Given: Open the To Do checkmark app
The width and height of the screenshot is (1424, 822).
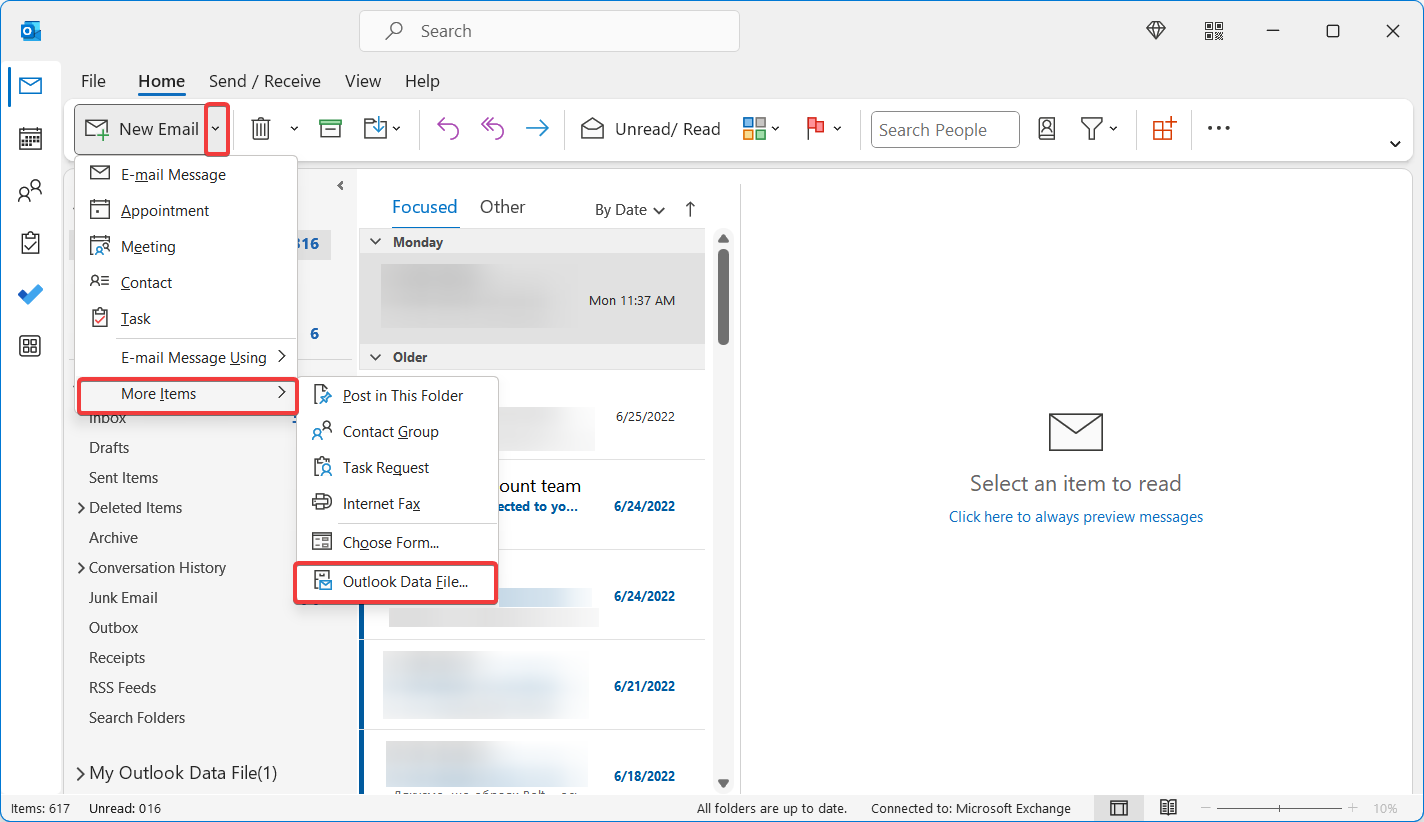Looking at the screenshot, I should (30, 294).
